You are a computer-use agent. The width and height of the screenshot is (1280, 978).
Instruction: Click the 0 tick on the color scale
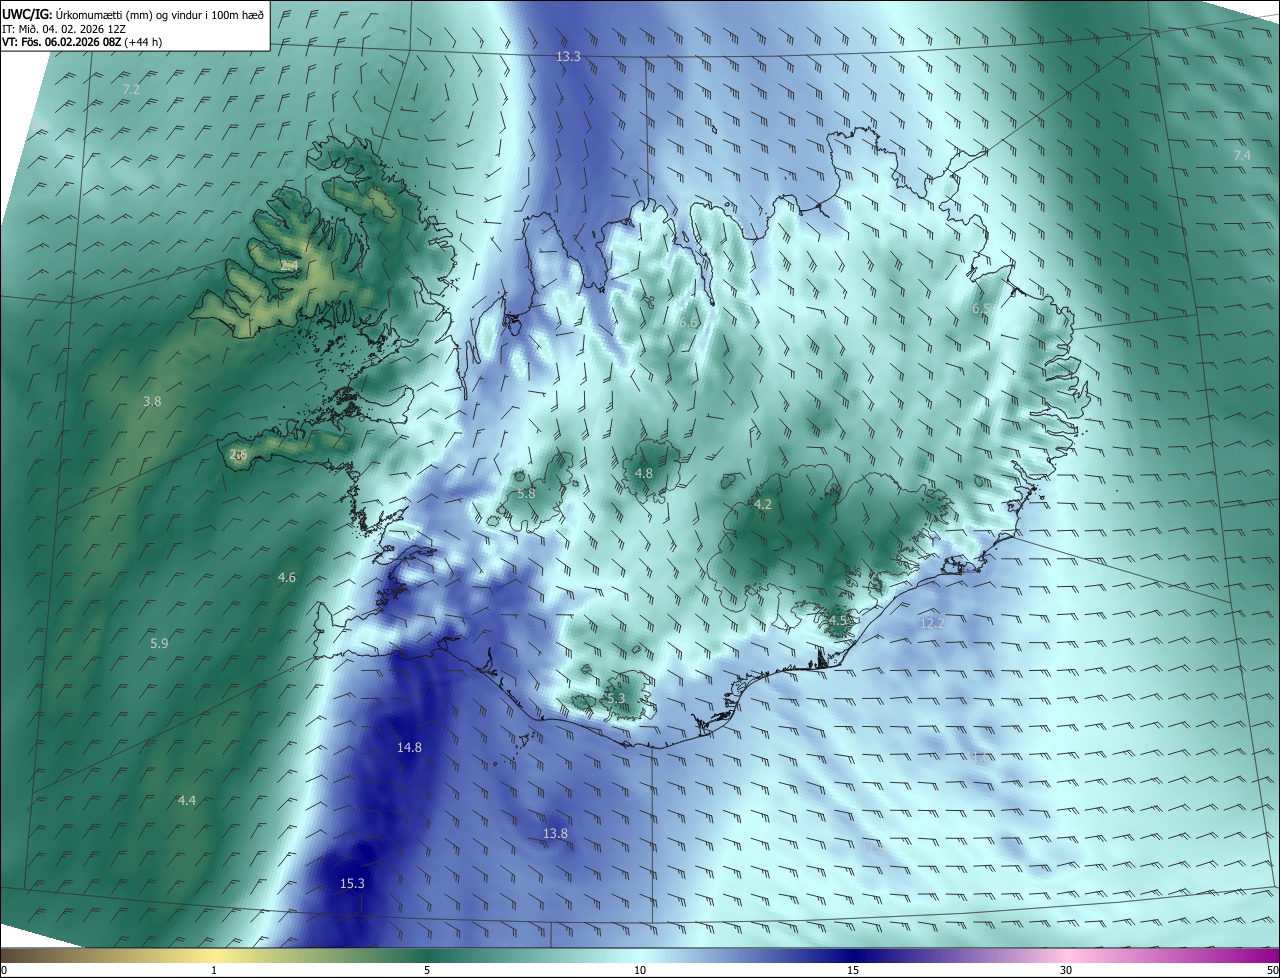click(x=4, y=971)
